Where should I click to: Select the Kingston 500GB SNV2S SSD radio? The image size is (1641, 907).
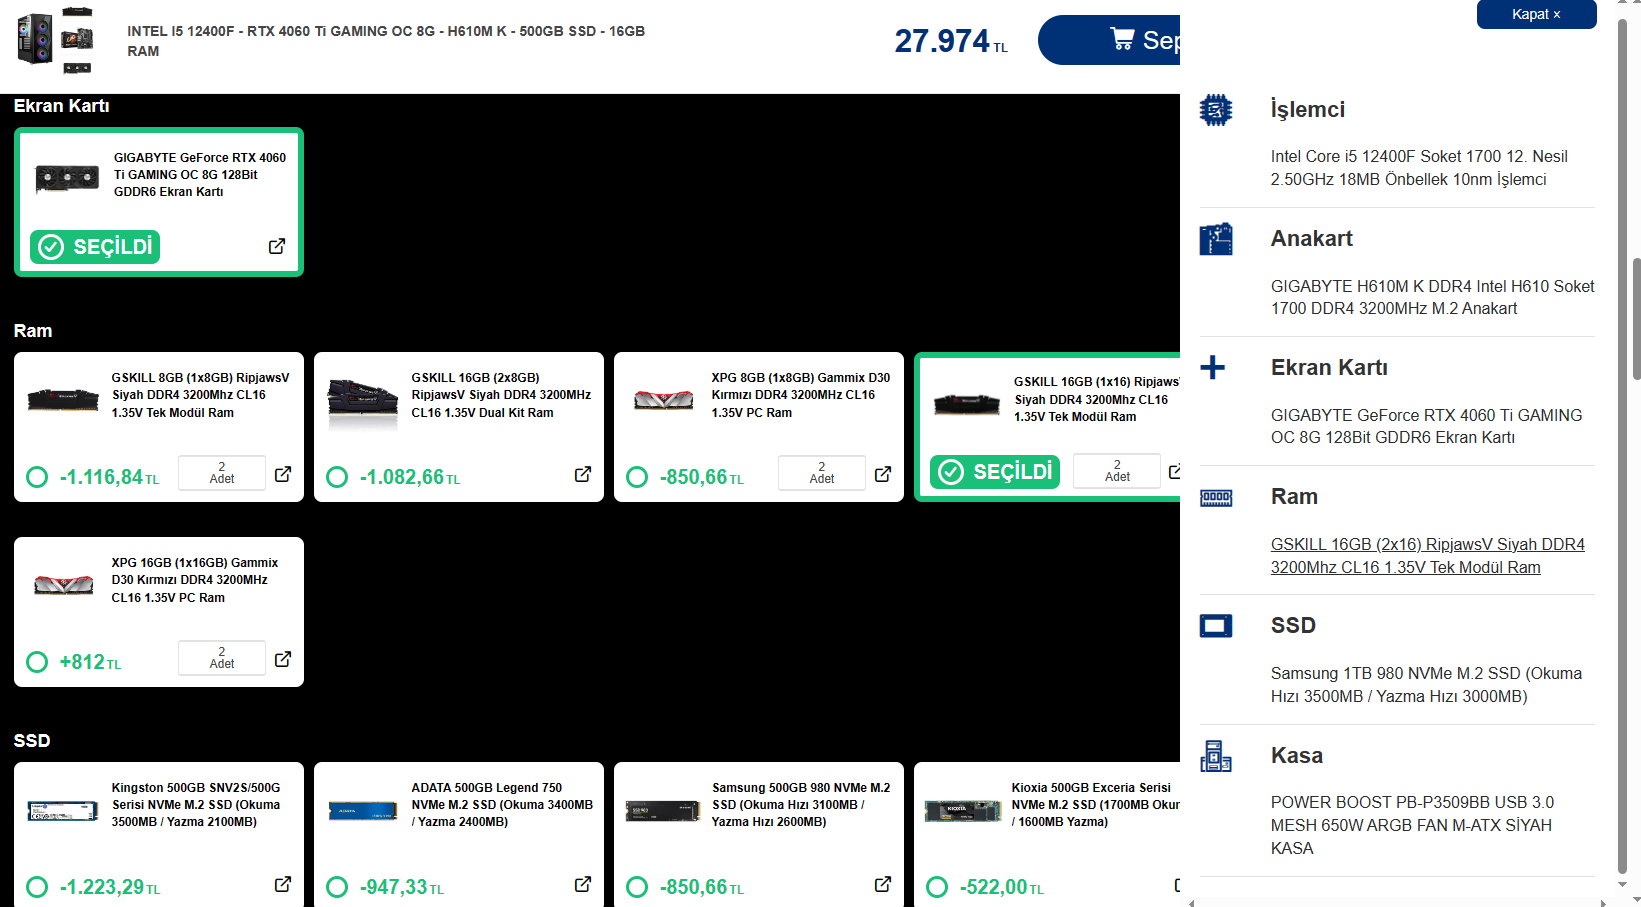tap(37, 887)
